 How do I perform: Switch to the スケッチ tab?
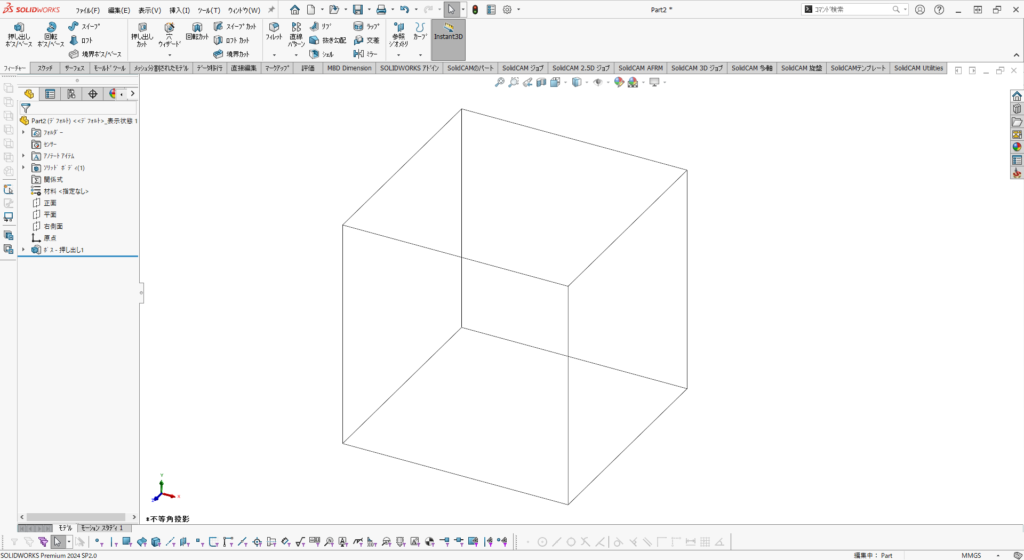point(45,68)
